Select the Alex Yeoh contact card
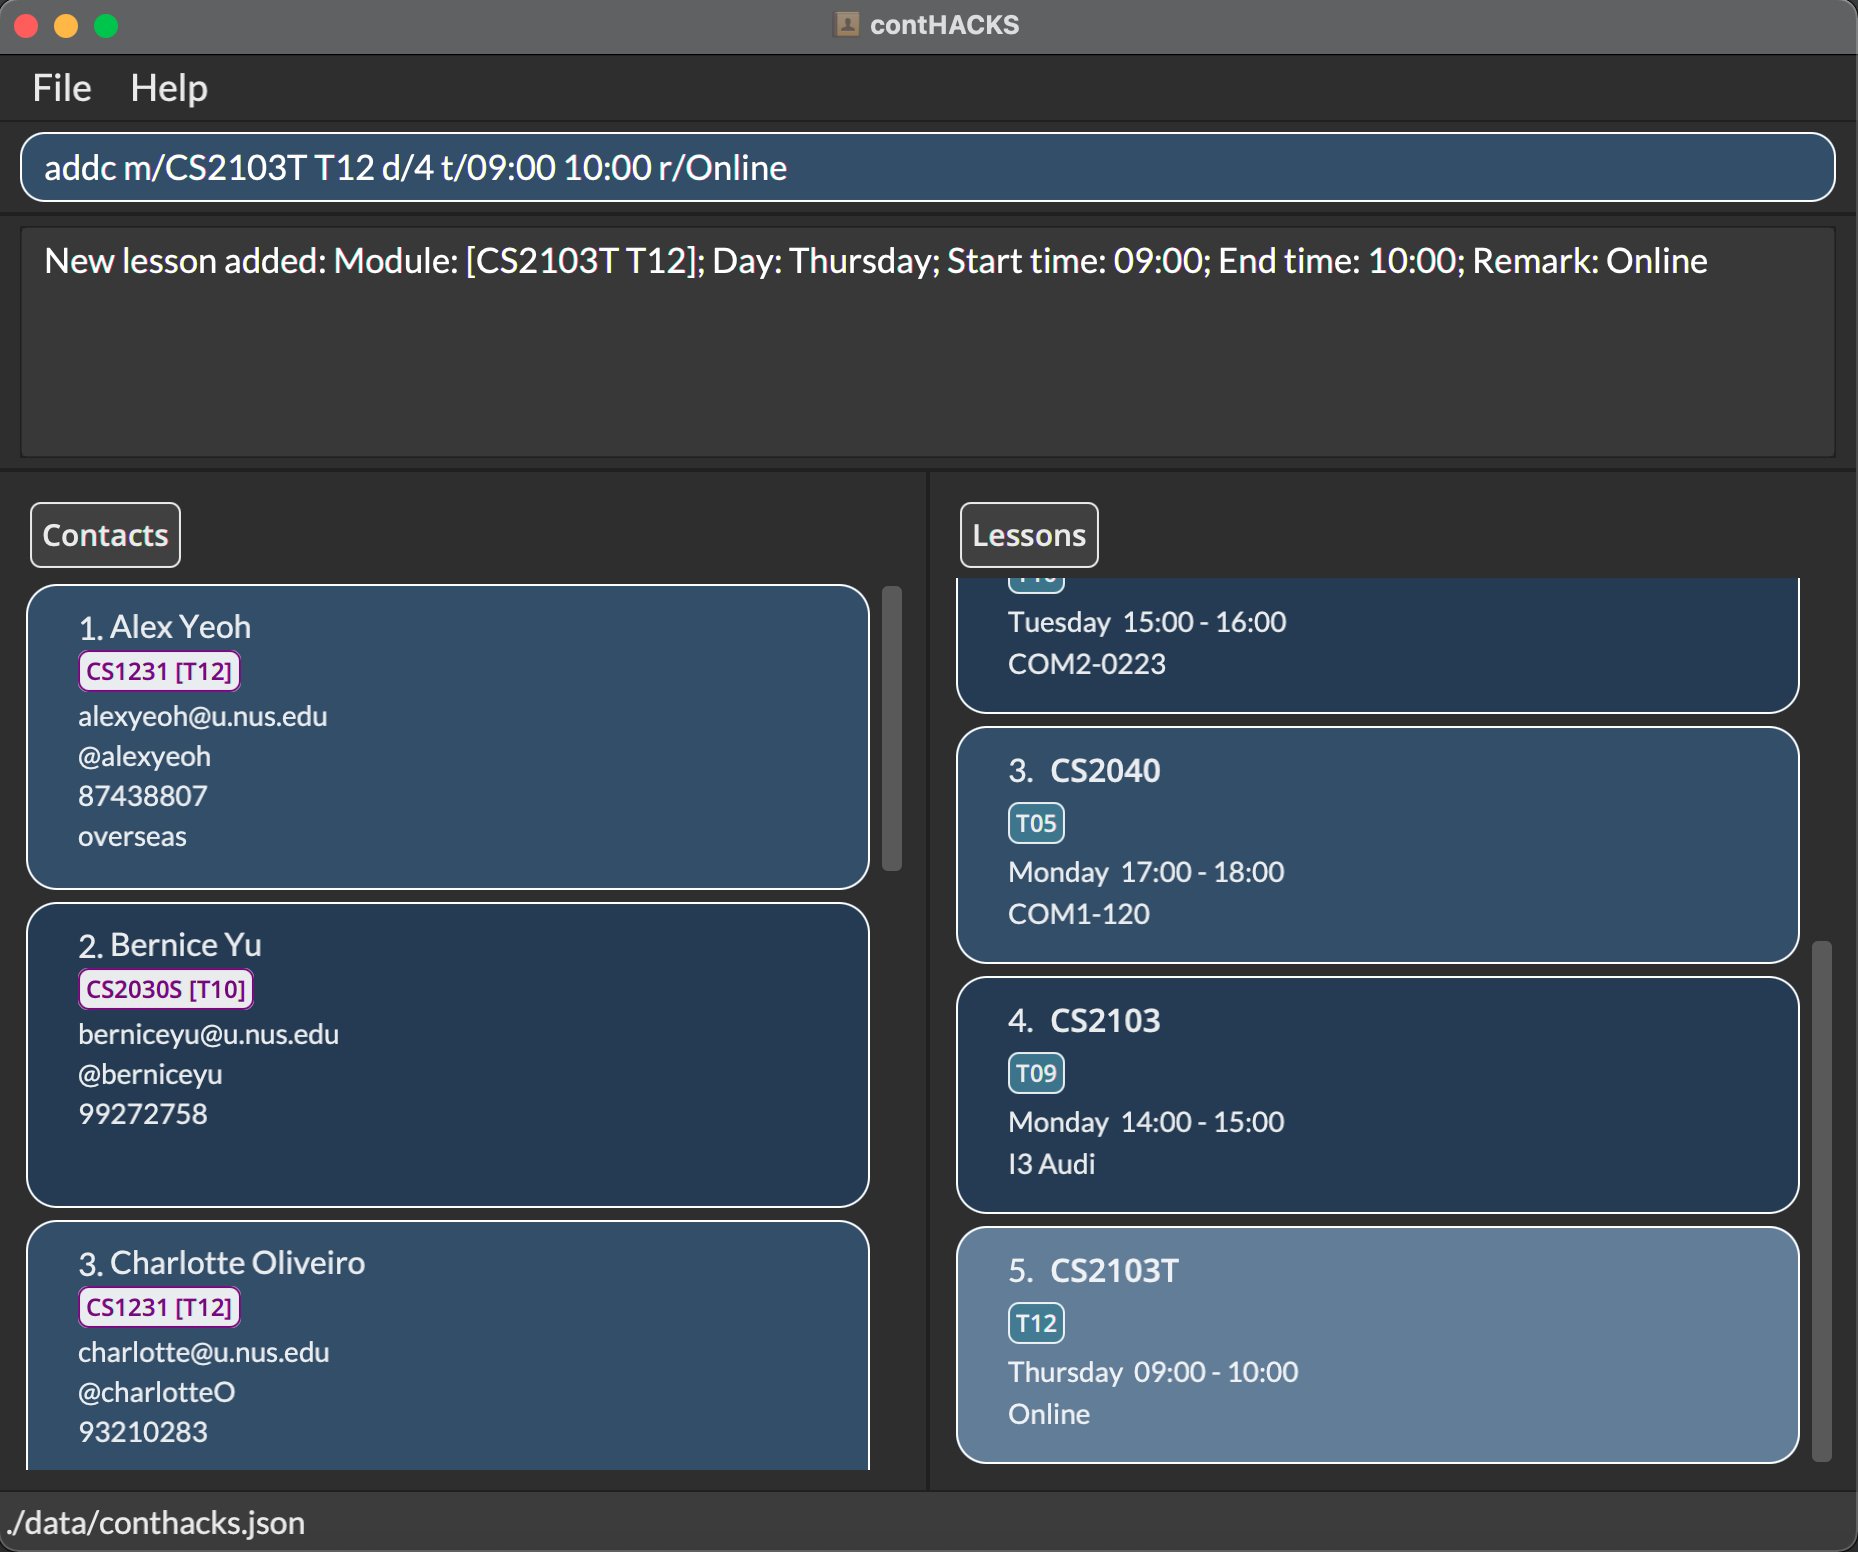This screenshot has height=1552, width=1858. click(x=447, y=736)
